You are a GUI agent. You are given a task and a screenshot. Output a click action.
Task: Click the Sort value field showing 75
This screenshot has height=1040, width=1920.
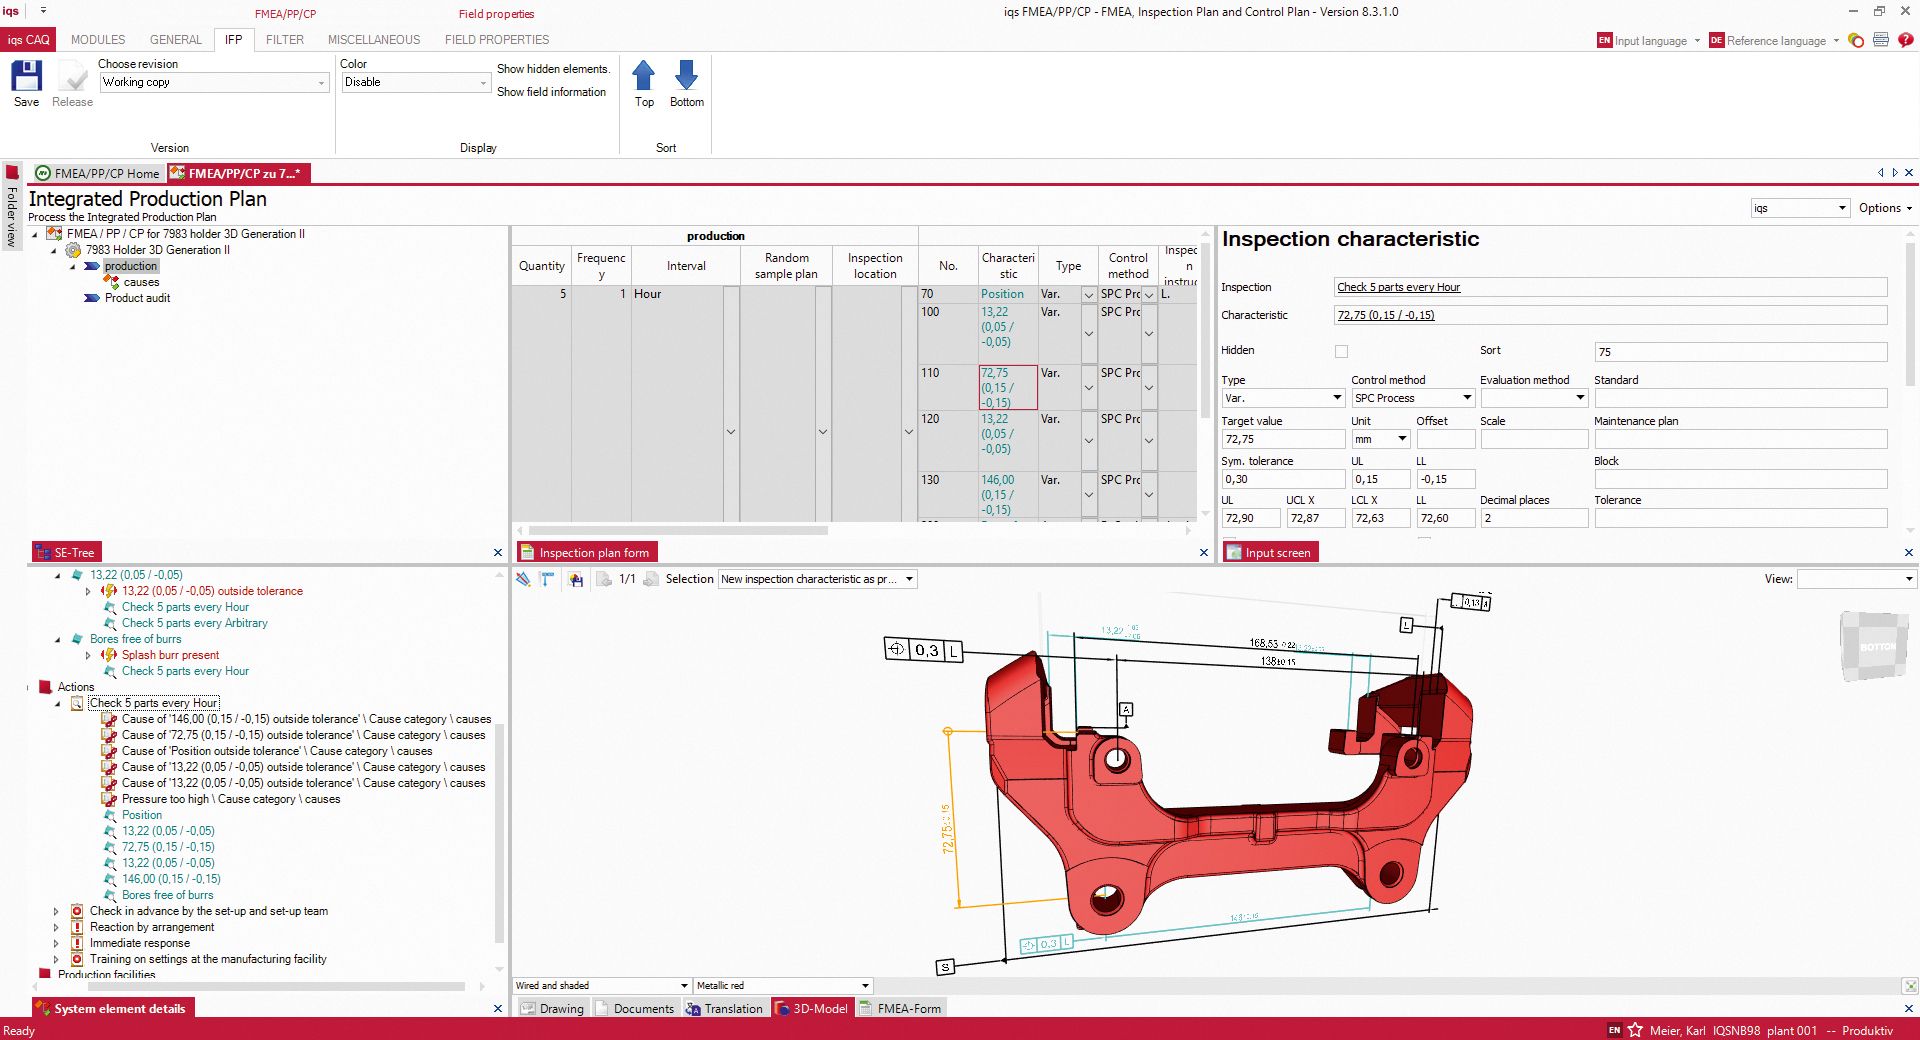1740,352
